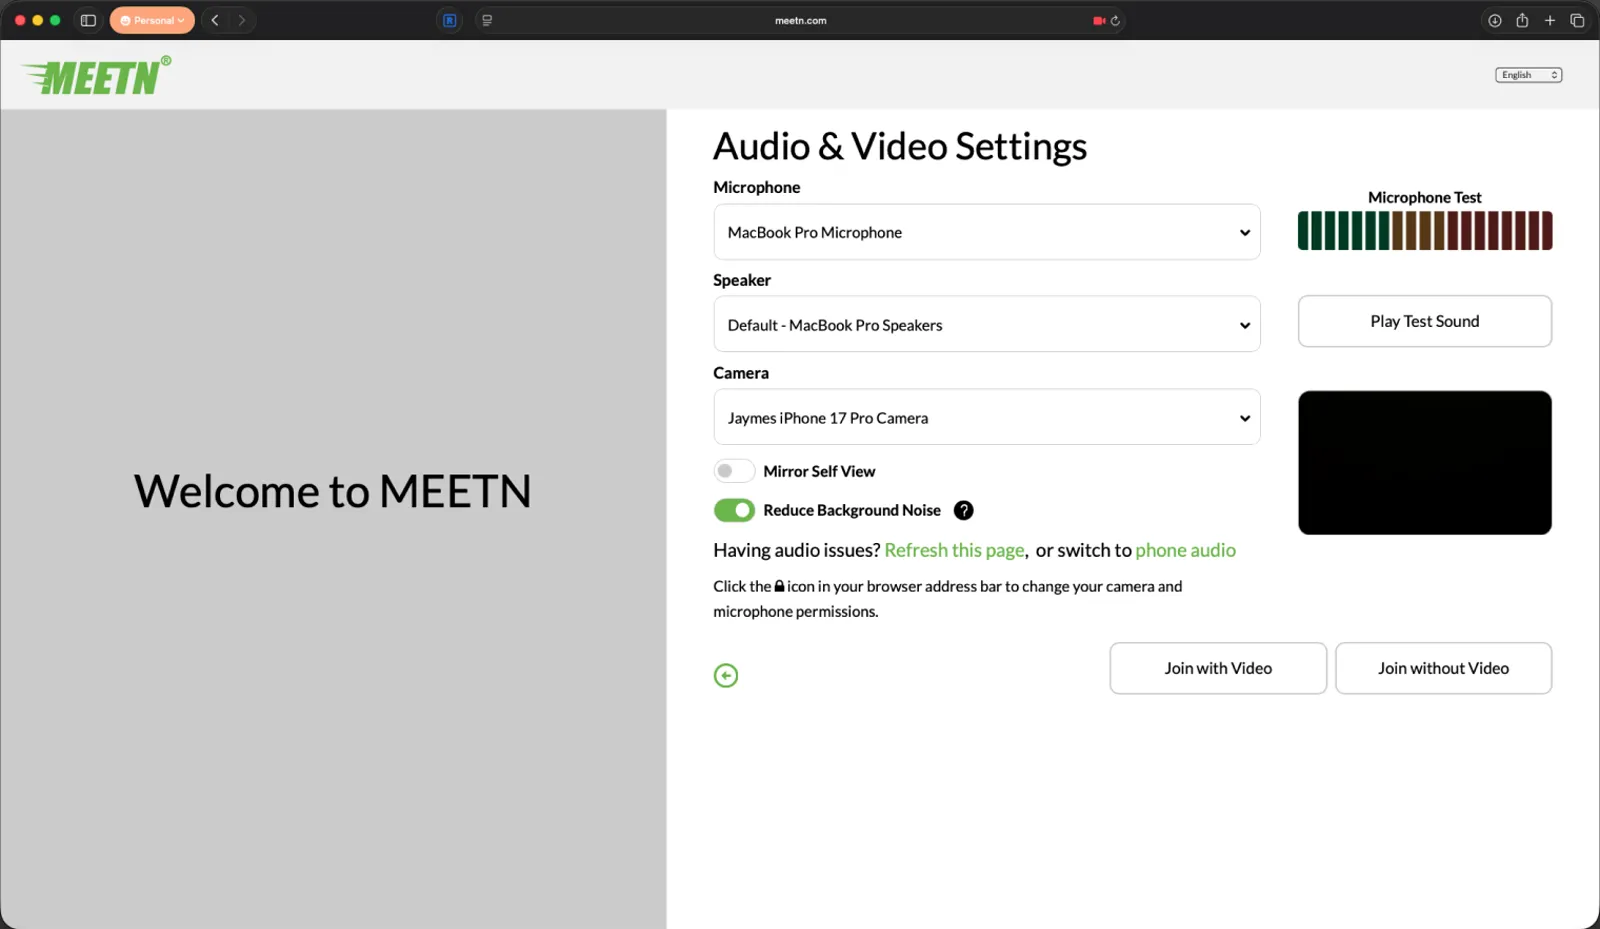The height and width of the screenshot is (929, 1600).
Task: Click the meetn.com address bar
Action: pos(800,20)
